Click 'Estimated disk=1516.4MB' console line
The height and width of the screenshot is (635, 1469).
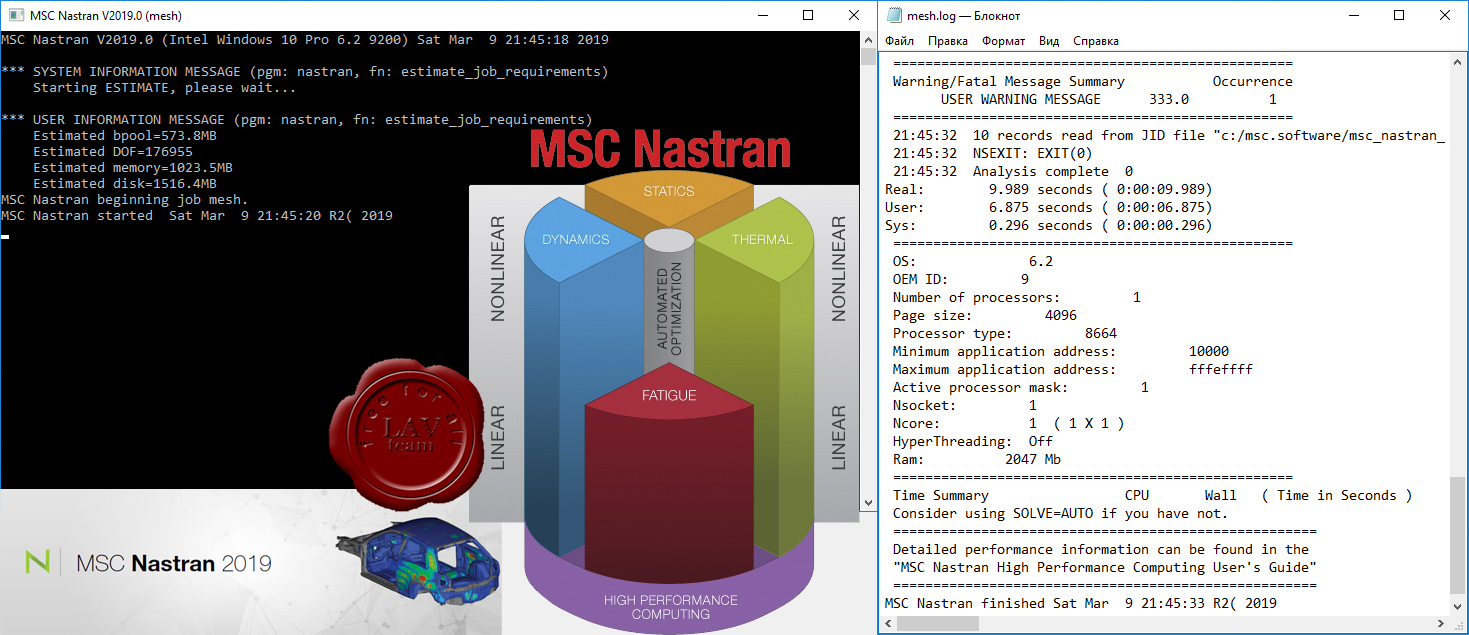(x=125, y=183)
